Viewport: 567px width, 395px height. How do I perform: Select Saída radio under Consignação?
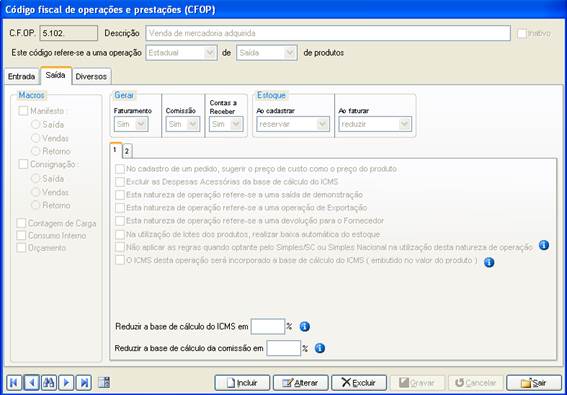pos(35,179)
